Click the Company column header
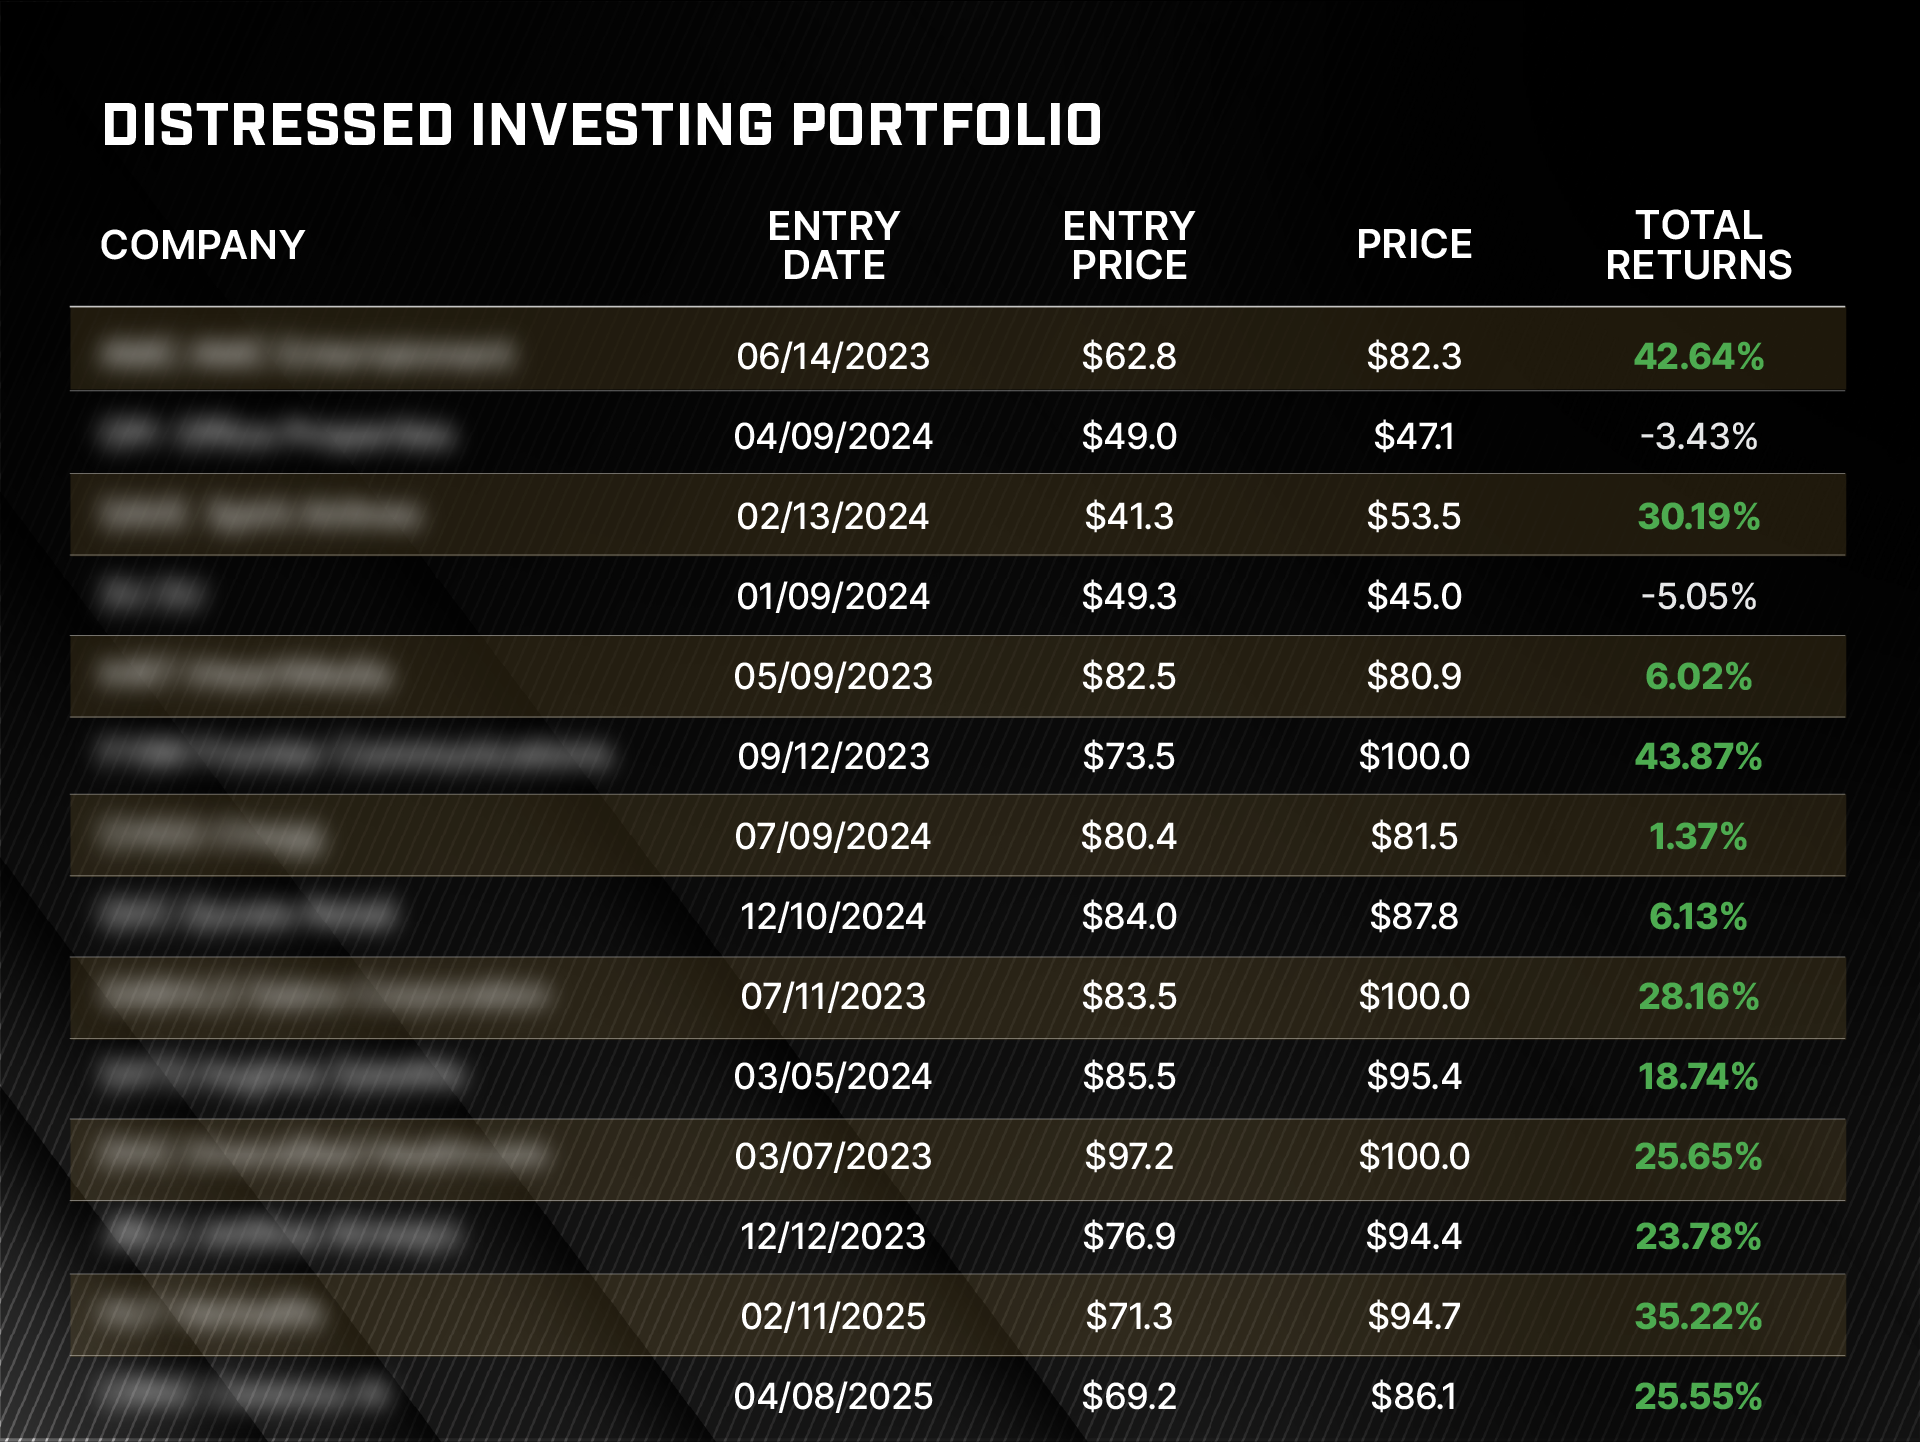The image size is (1920, 1442). tap(203, 245)
